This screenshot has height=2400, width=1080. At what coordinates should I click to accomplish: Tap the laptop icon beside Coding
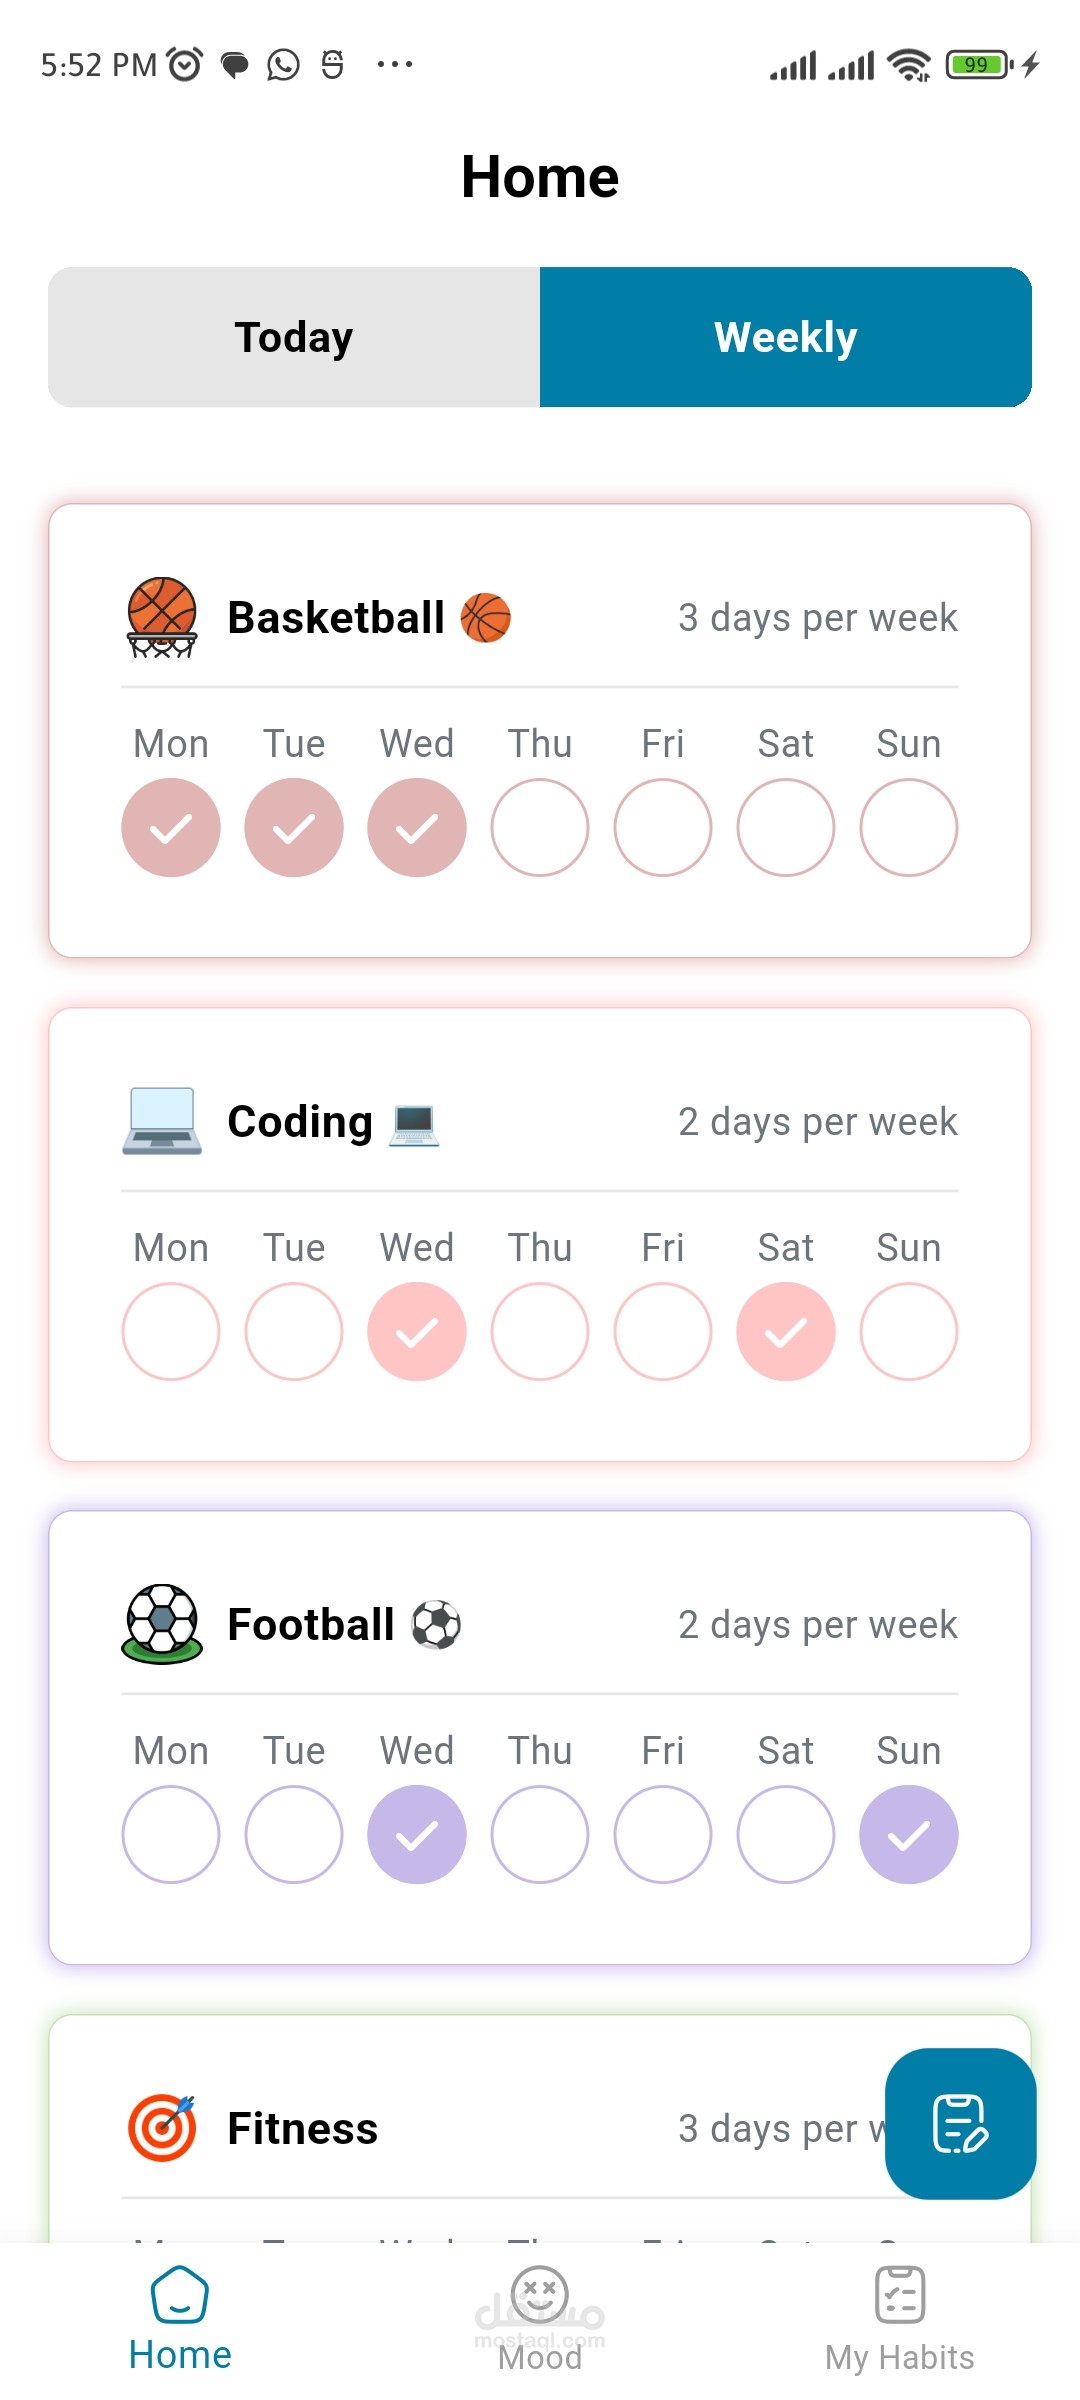point(162,1121)
